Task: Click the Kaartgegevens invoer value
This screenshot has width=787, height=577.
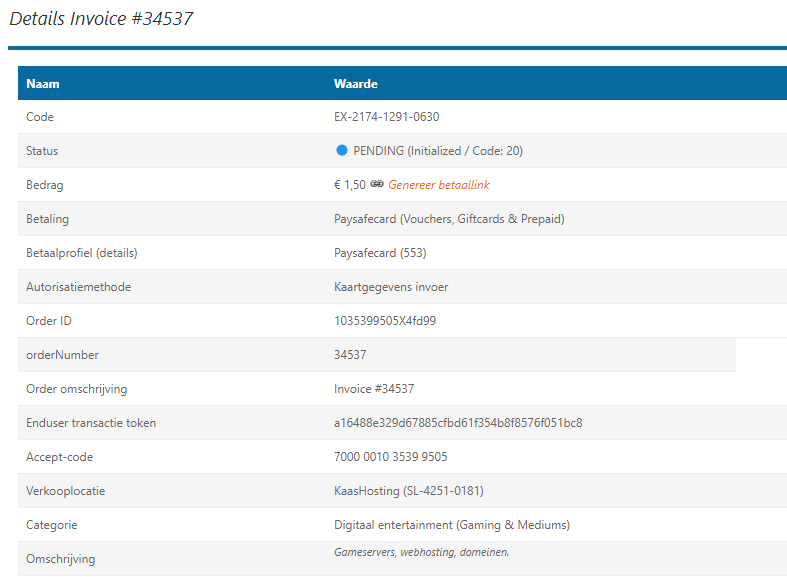Action: (x=391, y=287)
